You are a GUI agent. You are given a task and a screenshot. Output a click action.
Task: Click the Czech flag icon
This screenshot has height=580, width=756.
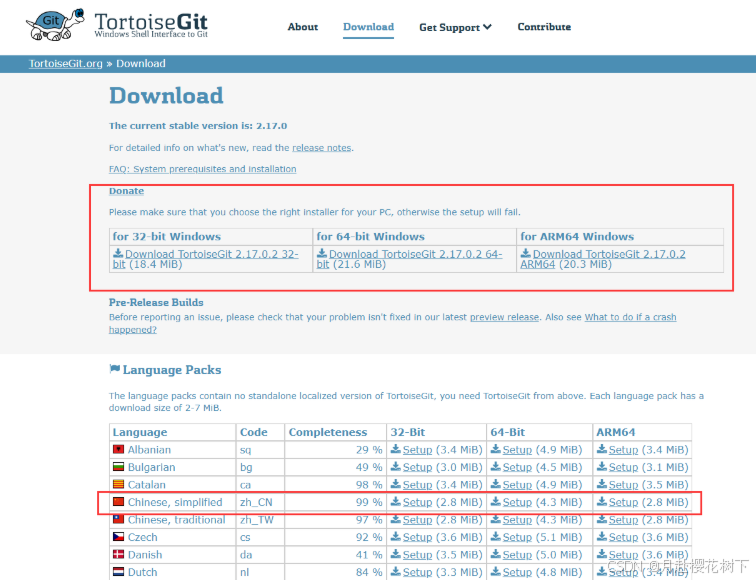pos(118,537)
